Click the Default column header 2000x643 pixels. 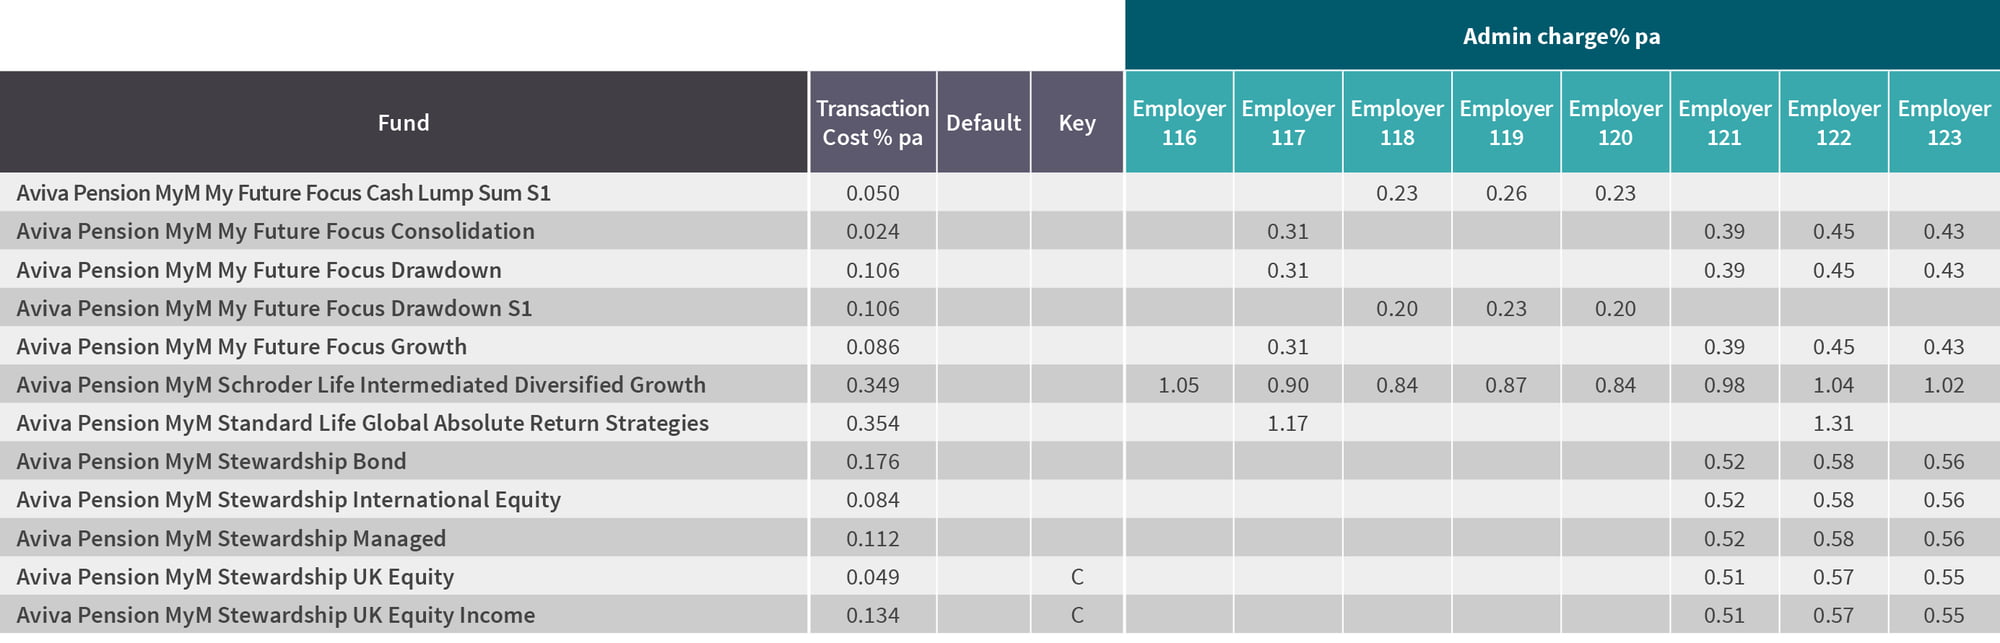click(984, 122)
